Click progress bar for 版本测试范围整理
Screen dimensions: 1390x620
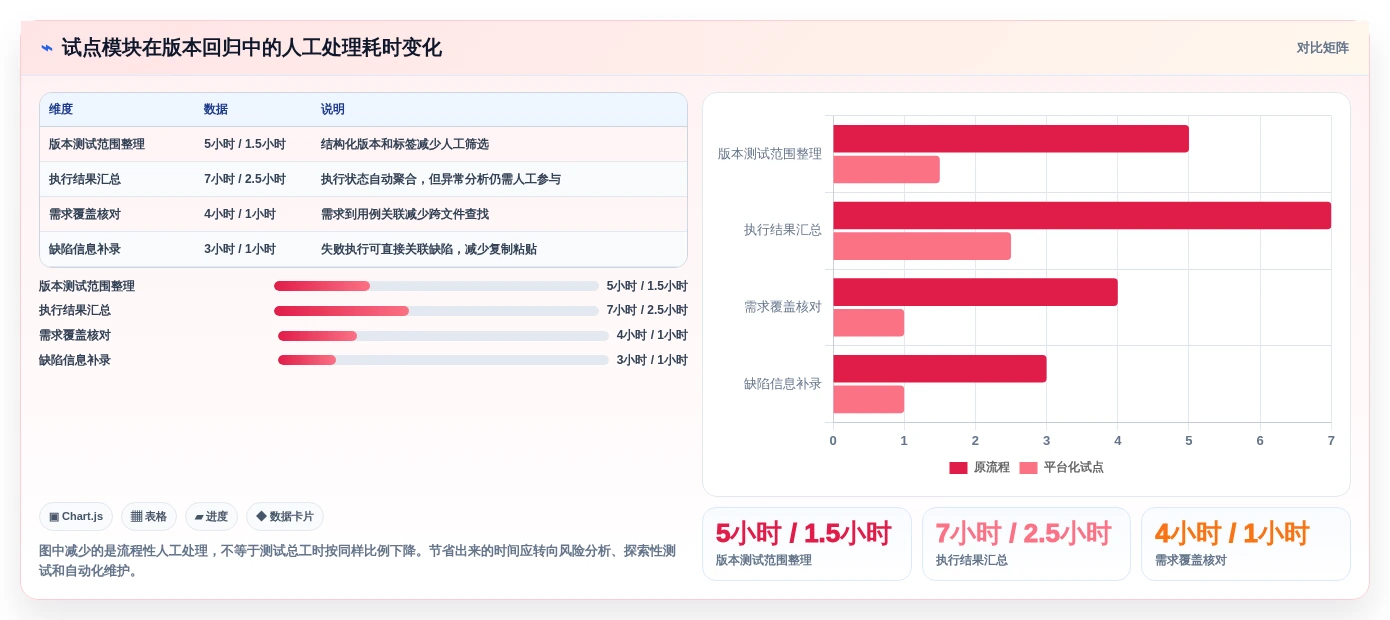pyautogui.click(x=436, y=286)
